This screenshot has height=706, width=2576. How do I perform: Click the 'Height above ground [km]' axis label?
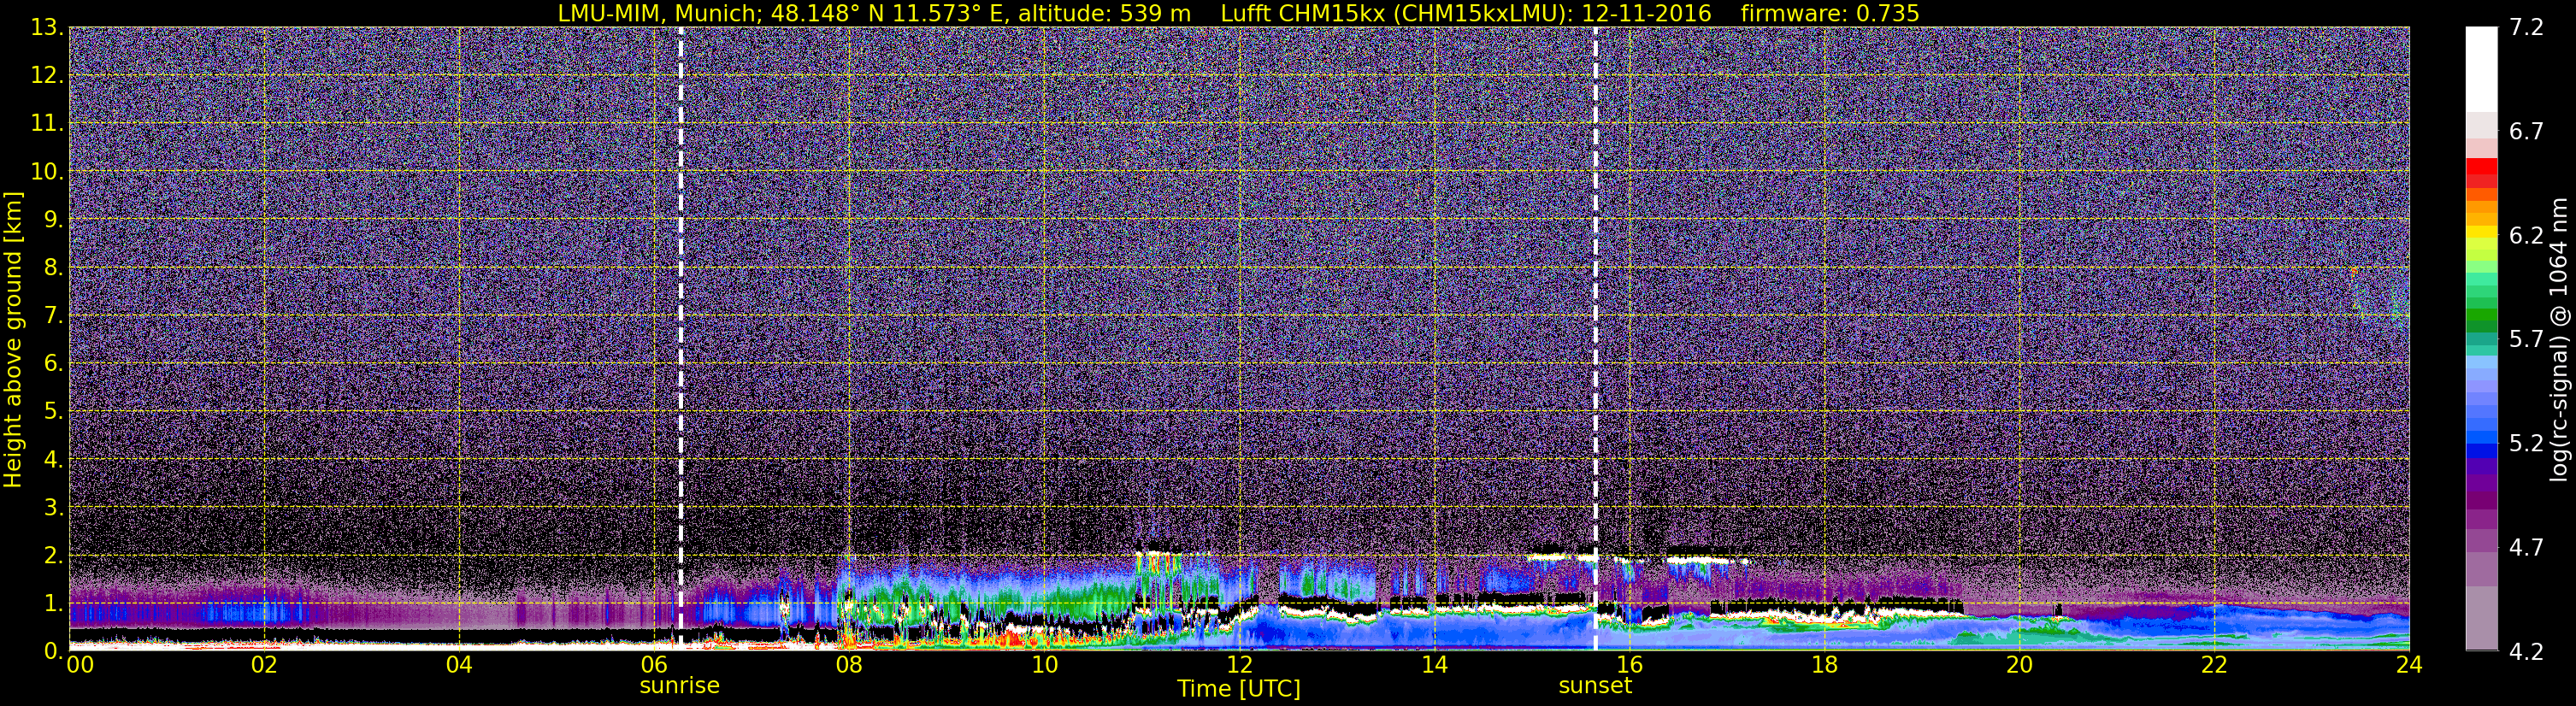click(13, 339)
